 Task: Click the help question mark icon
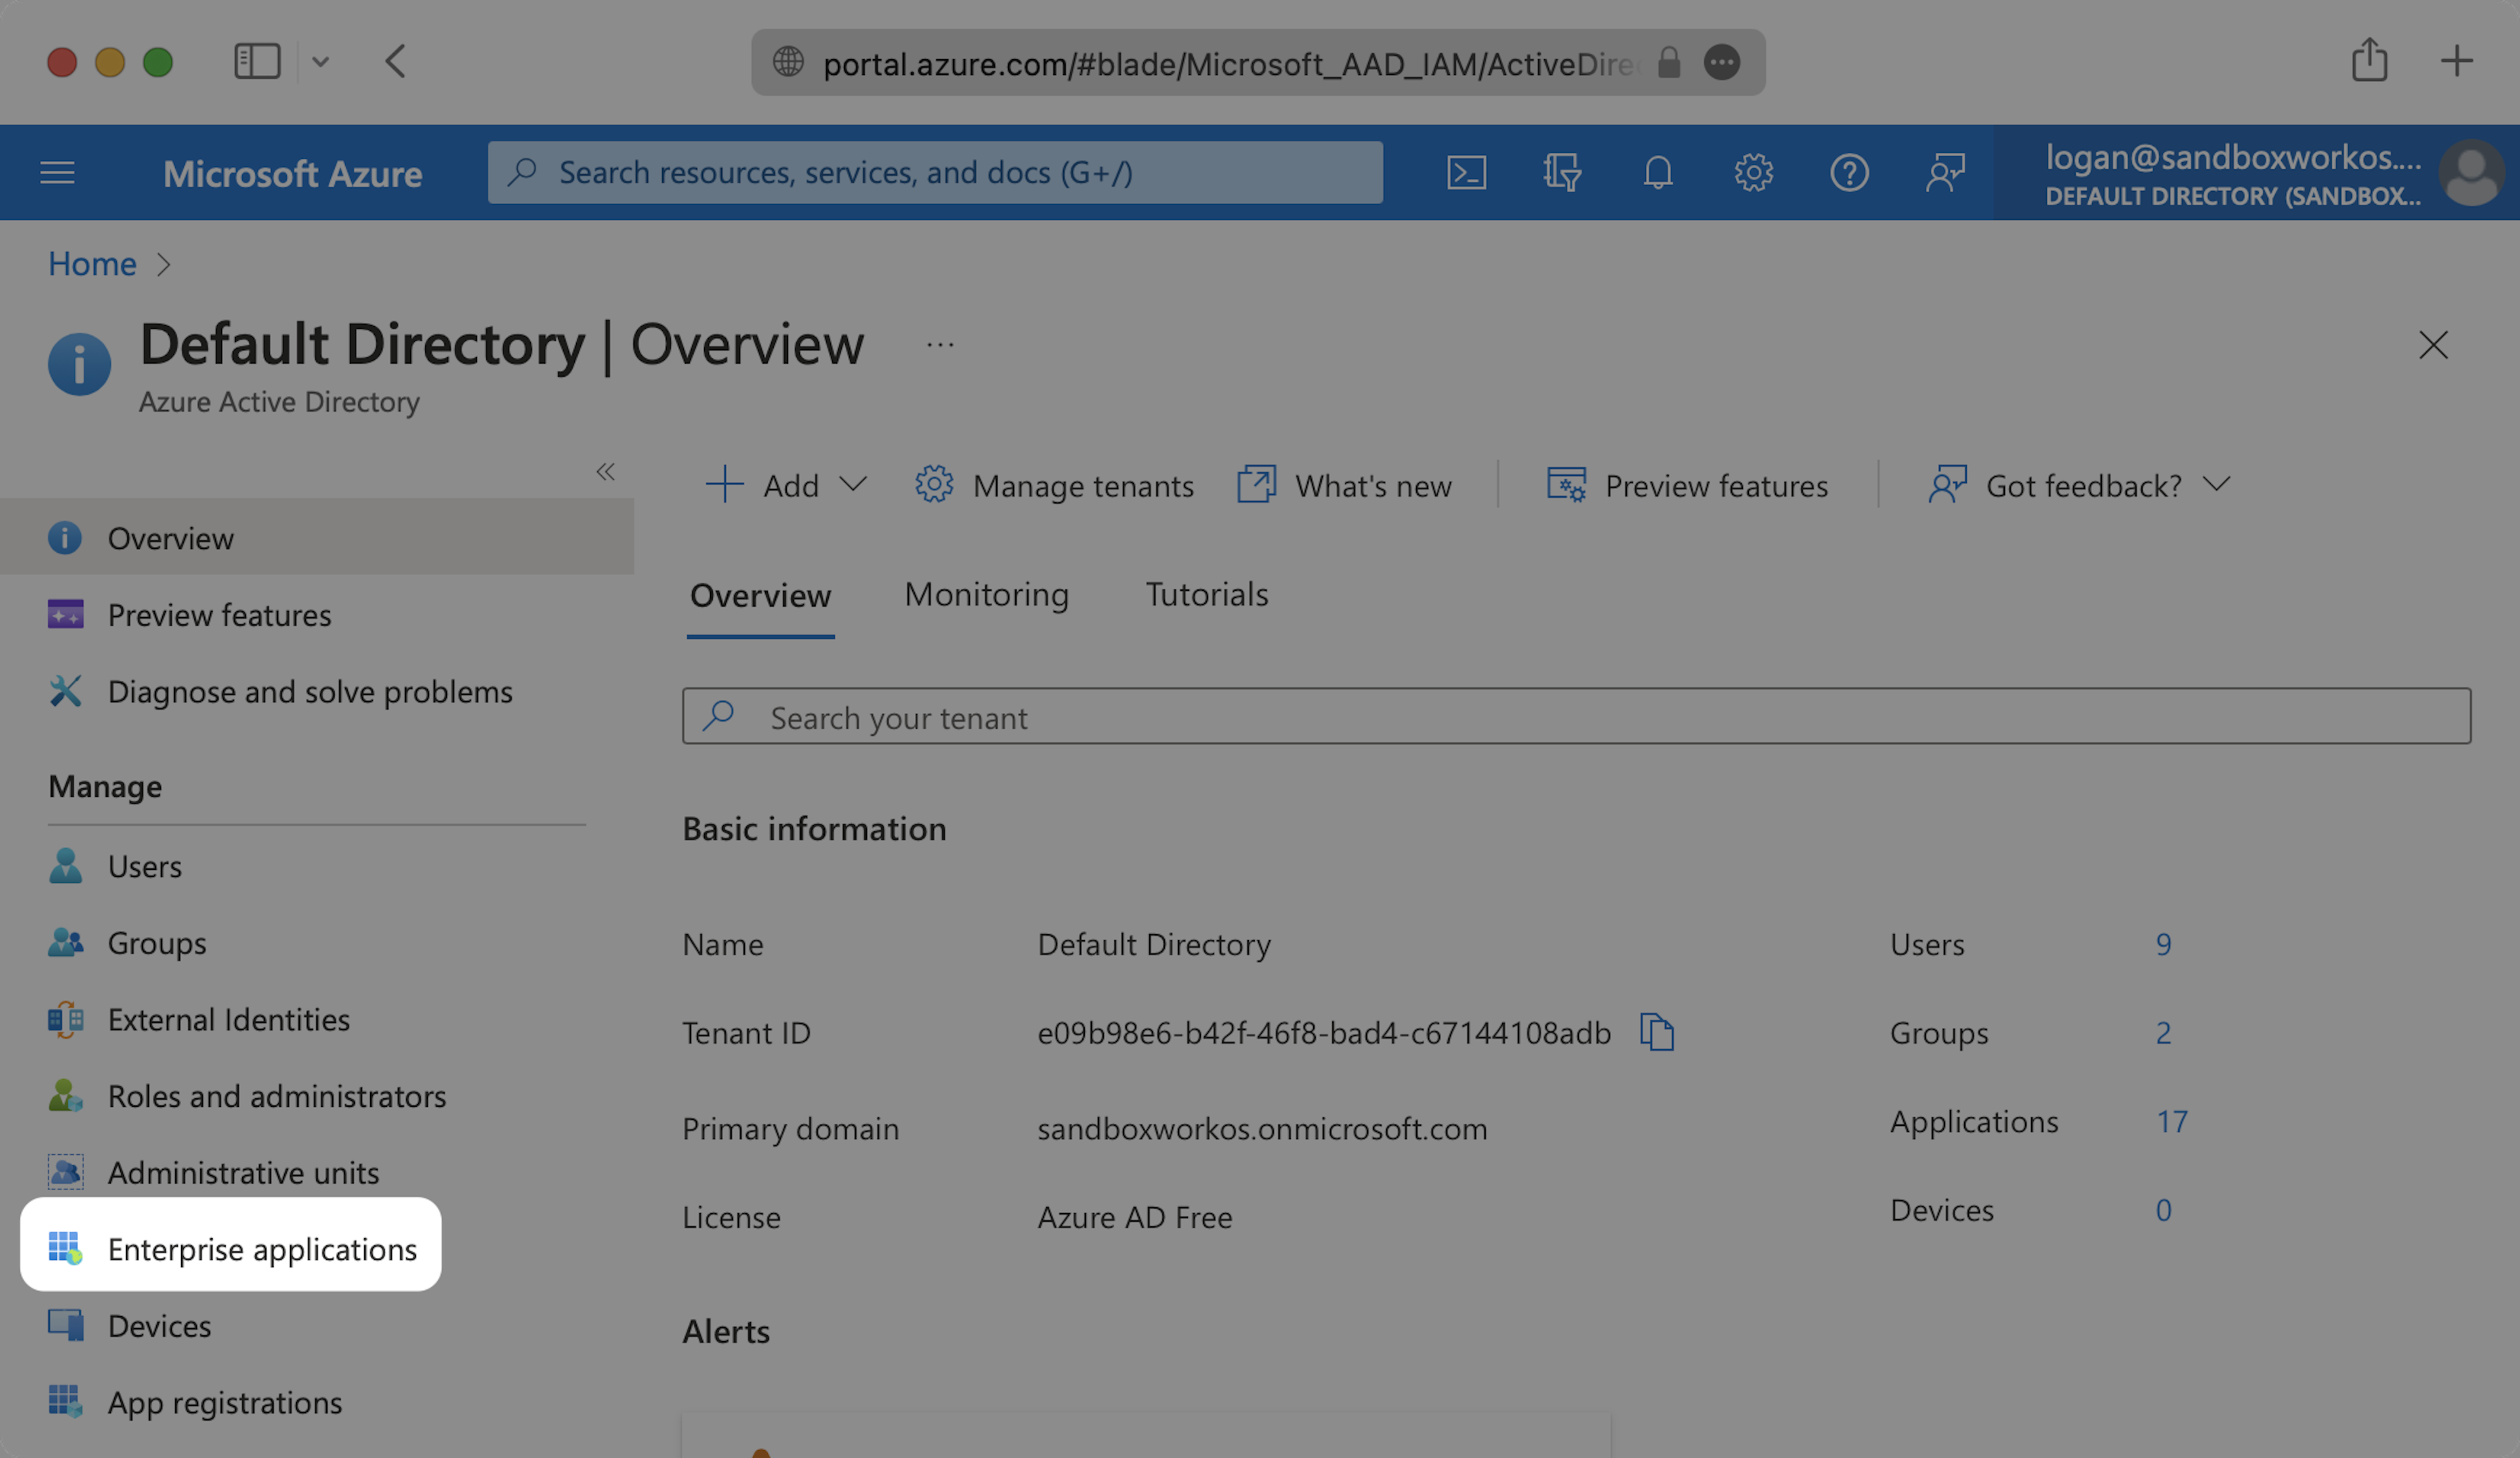[1849, 173]
